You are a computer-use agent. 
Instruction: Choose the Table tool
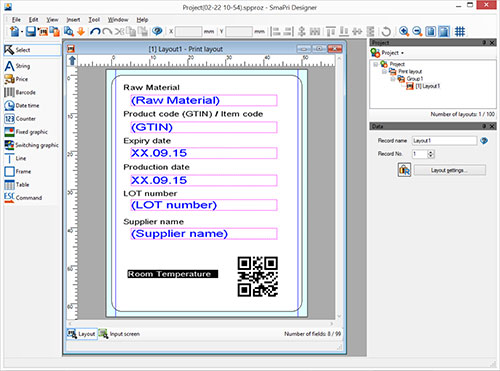tap(17, 185)
